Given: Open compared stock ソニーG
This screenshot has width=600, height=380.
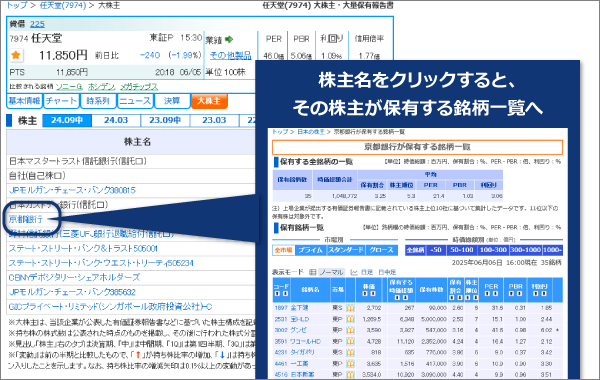Looking at the screenshot, I should tap(69, 87).
